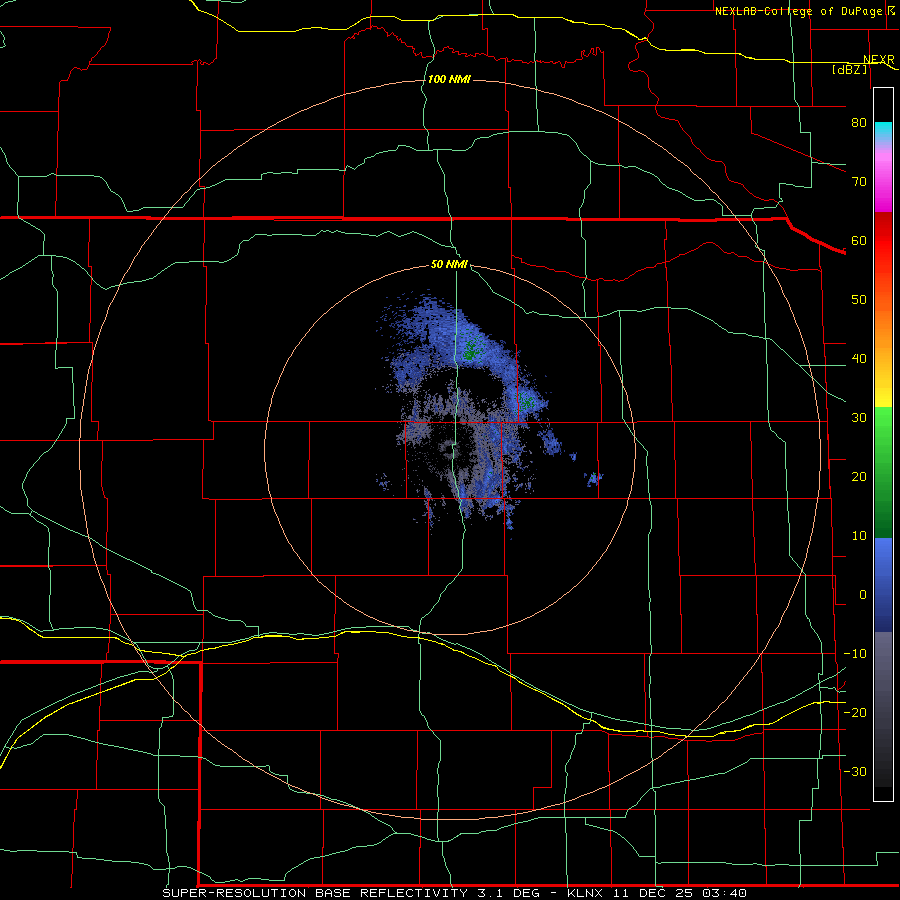
Task: Click the [dBZ] unit label
Action: (x=849, y=69)
